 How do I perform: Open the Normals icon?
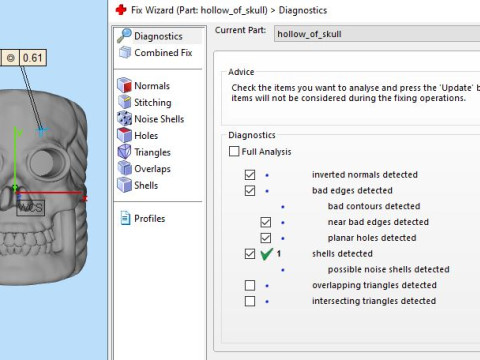124,85
